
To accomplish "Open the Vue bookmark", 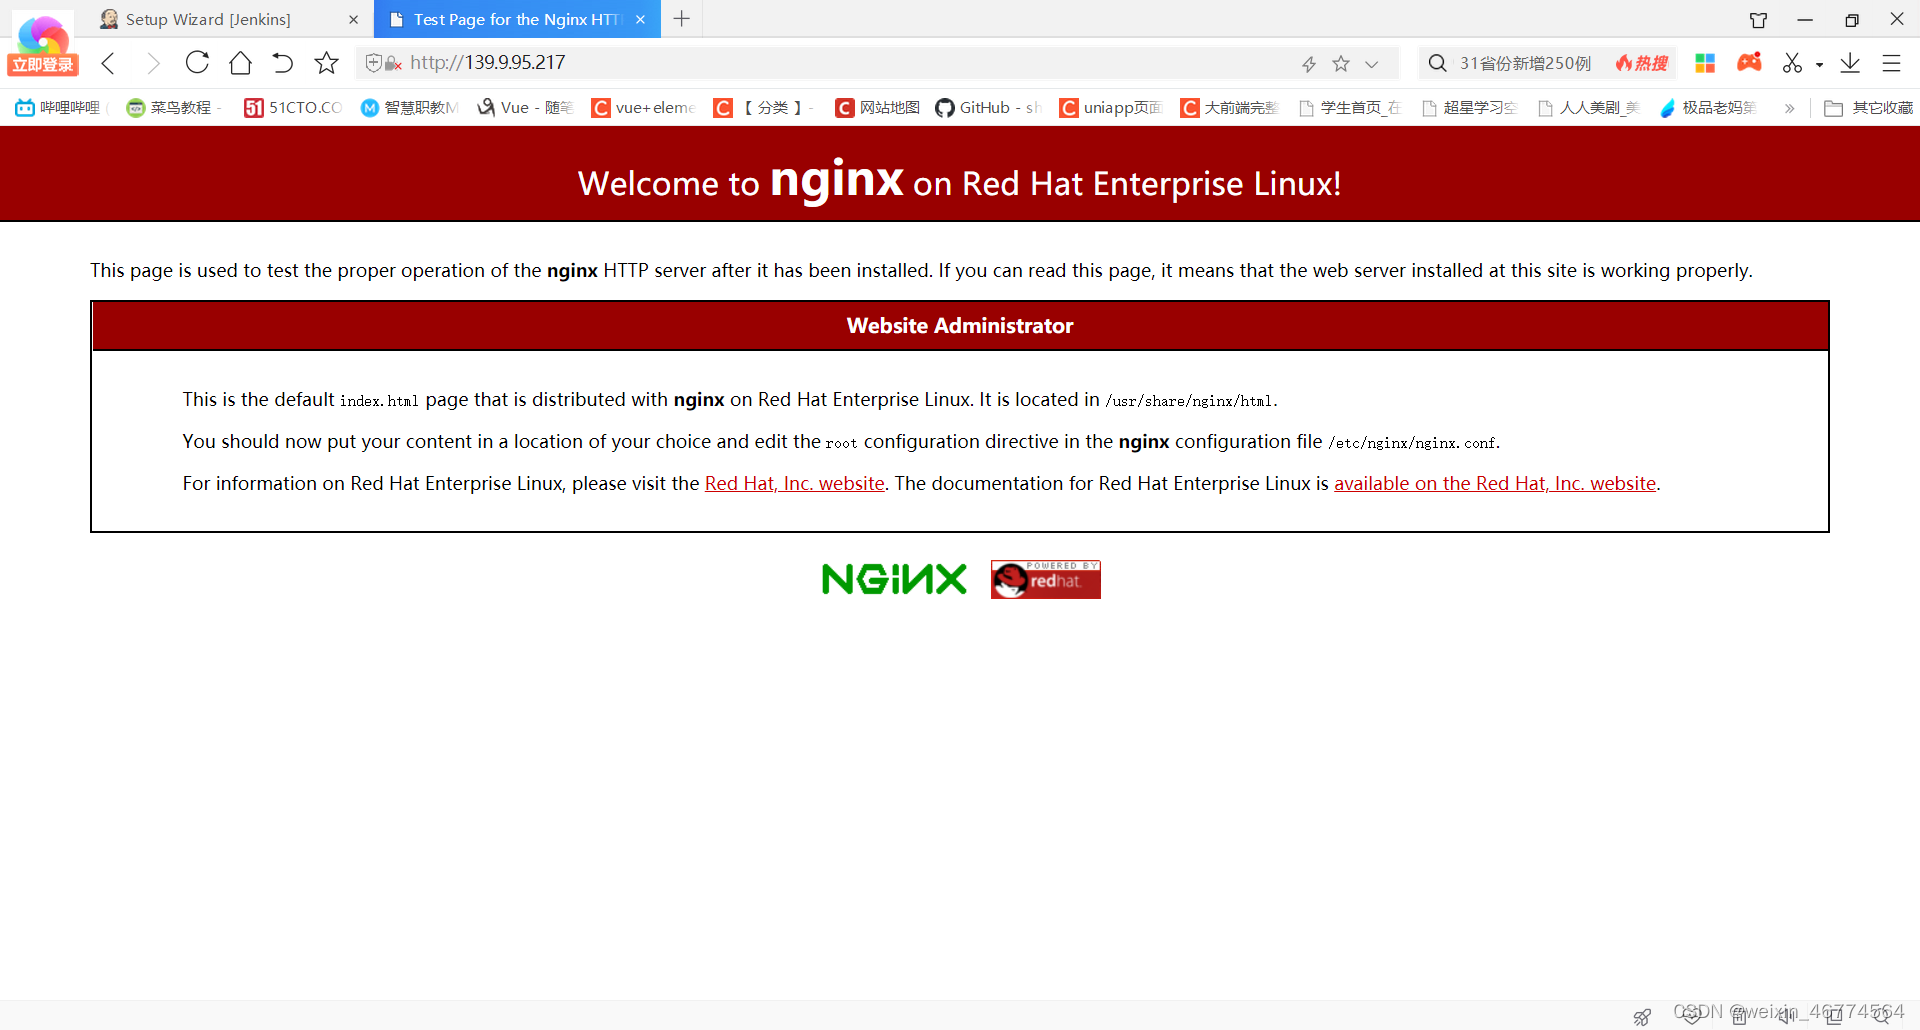I will point(524,107).
